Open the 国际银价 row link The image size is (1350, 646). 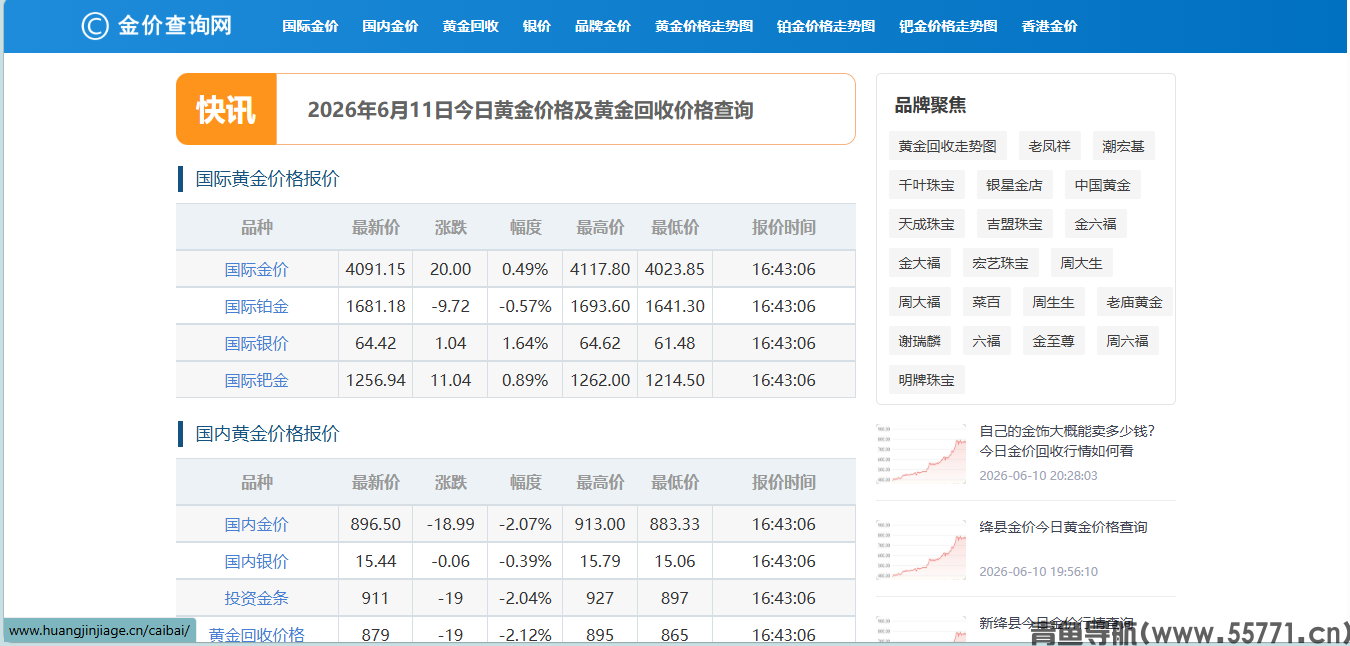pyautogui.click(x=257, y=343)
